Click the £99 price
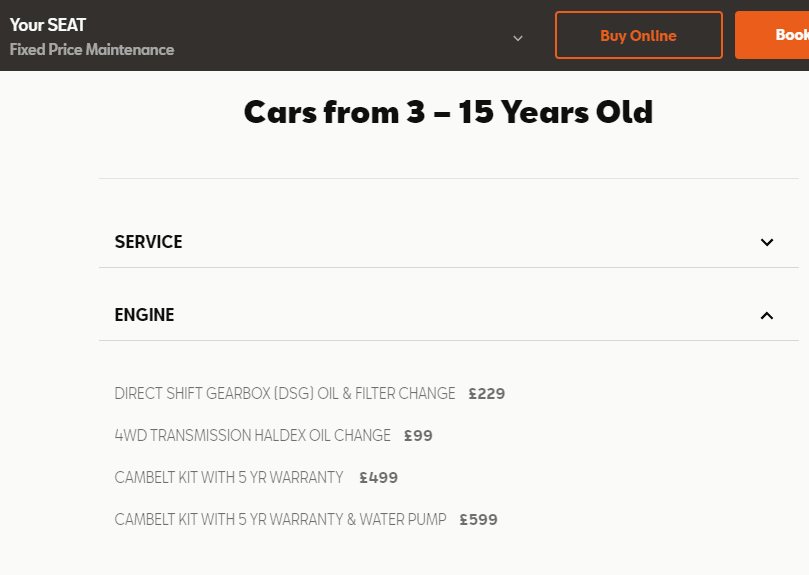 [x=418, y=436]
